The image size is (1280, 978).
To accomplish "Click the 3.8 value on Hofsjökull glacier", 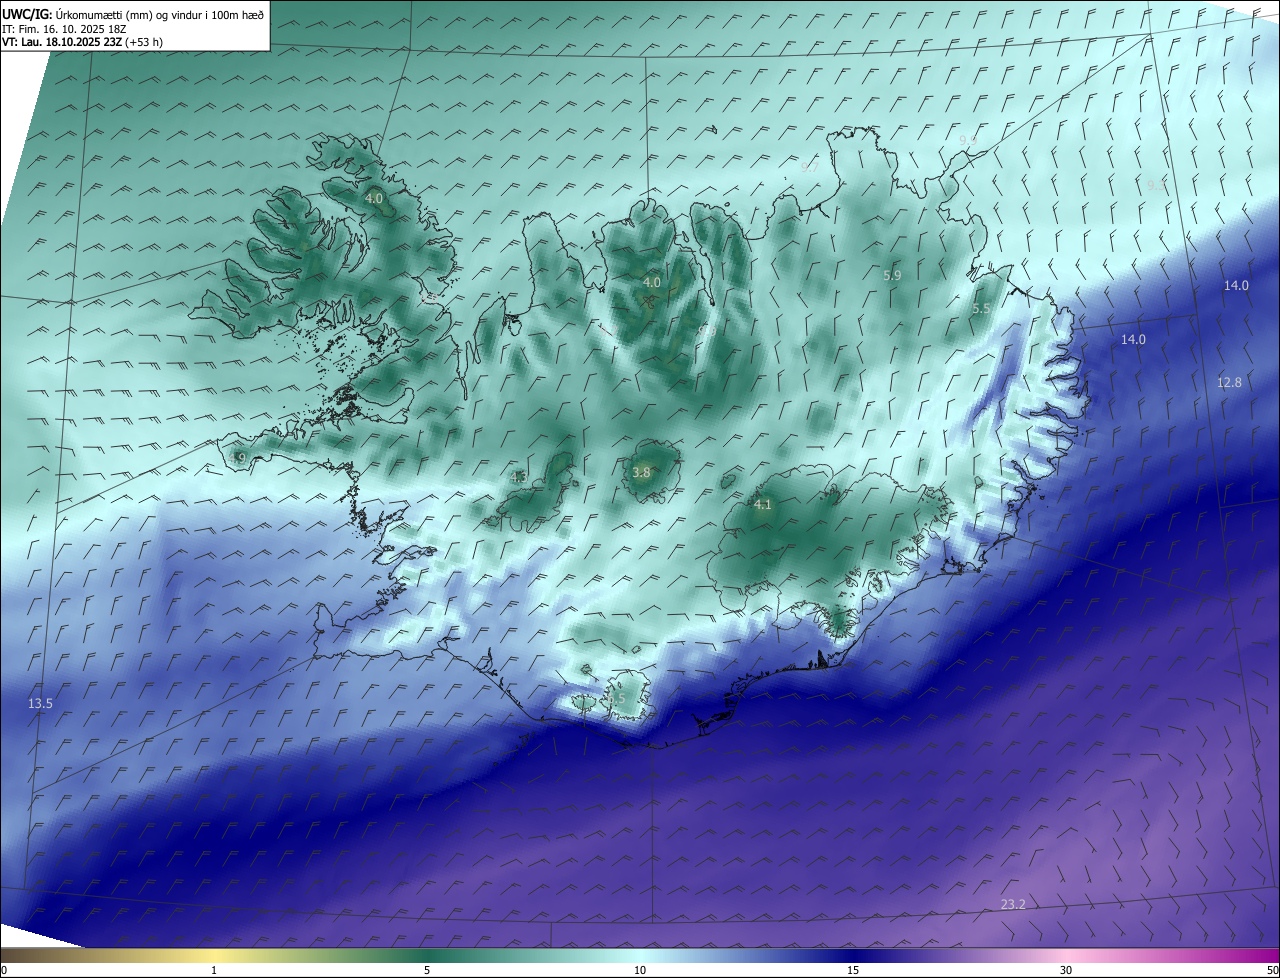I will 641,472.
